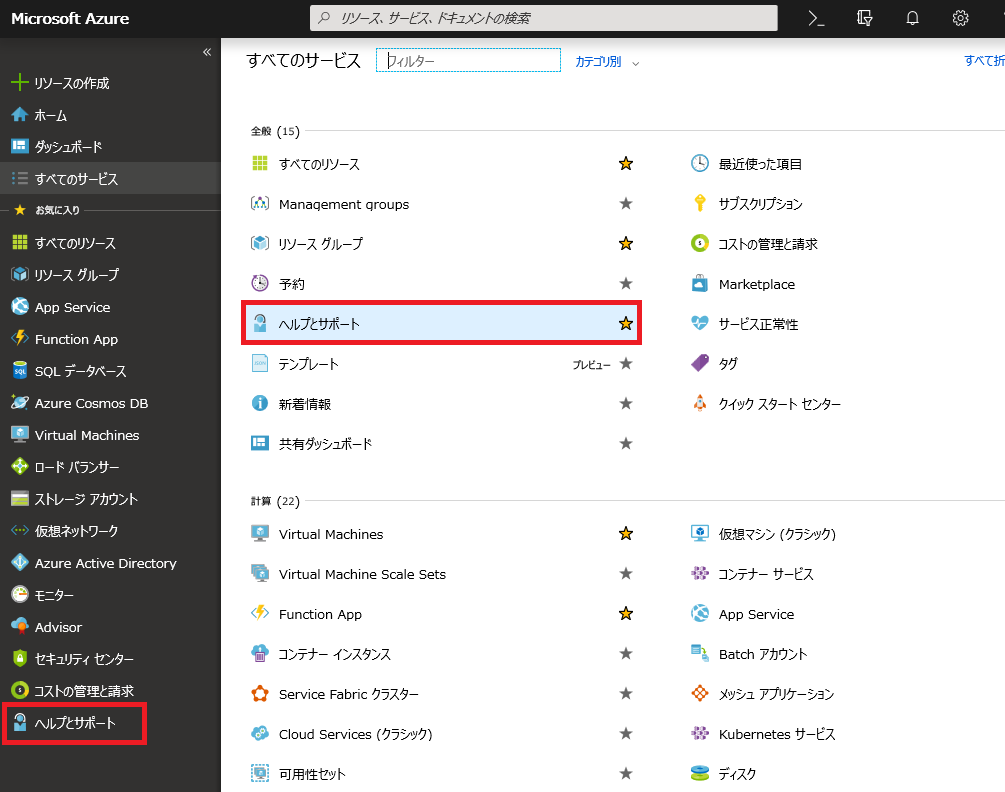Click Marketplace bag icon
The width and height of the screenshot is (1005, 792).
pos(700,283)
